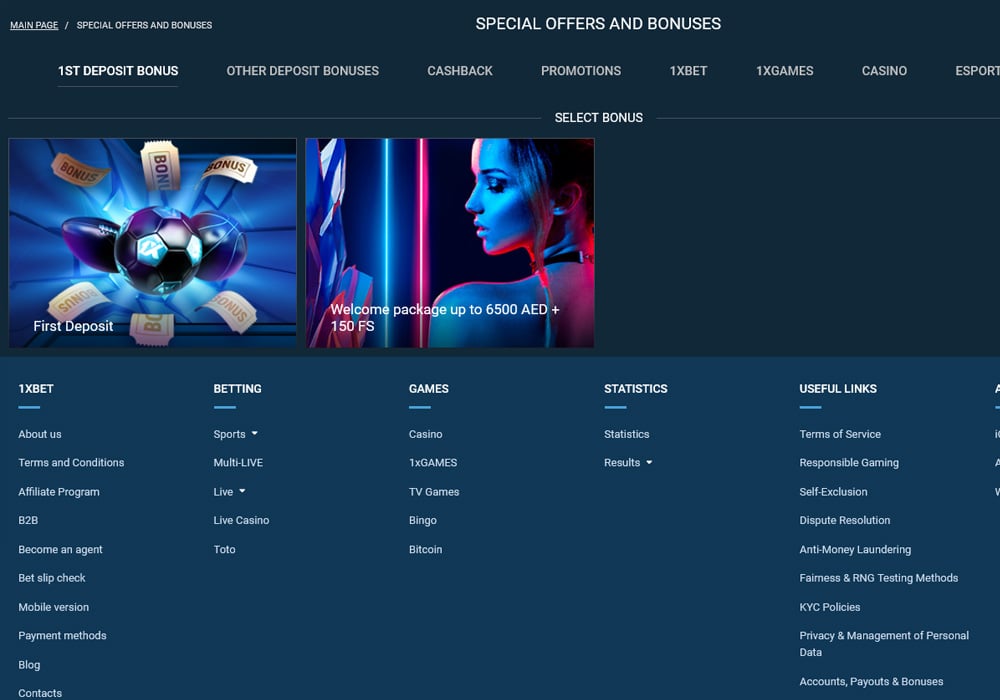The height and width of the screenshot is (700, 1000).
Task: Open Privacy & Management of Personal Data
Action: 884,644
